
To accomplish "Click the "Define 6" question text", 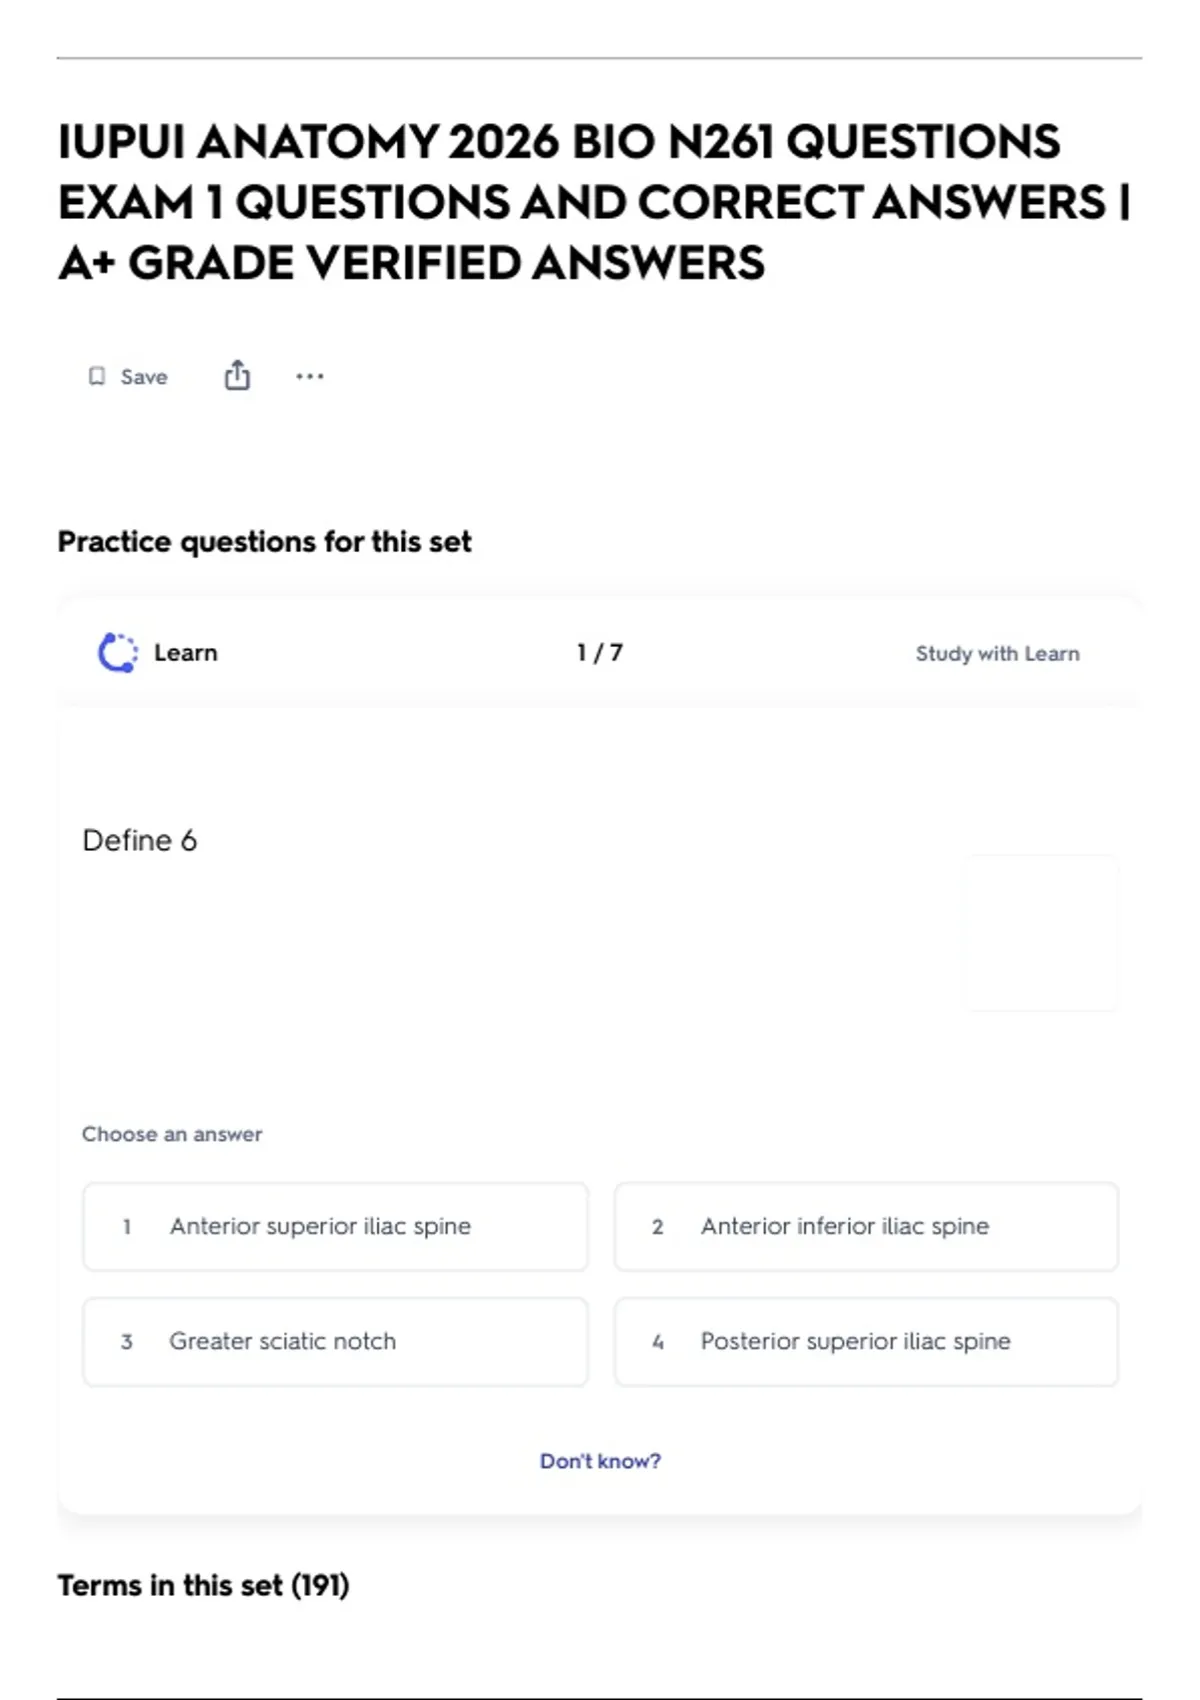I will (x=140, y=840).
